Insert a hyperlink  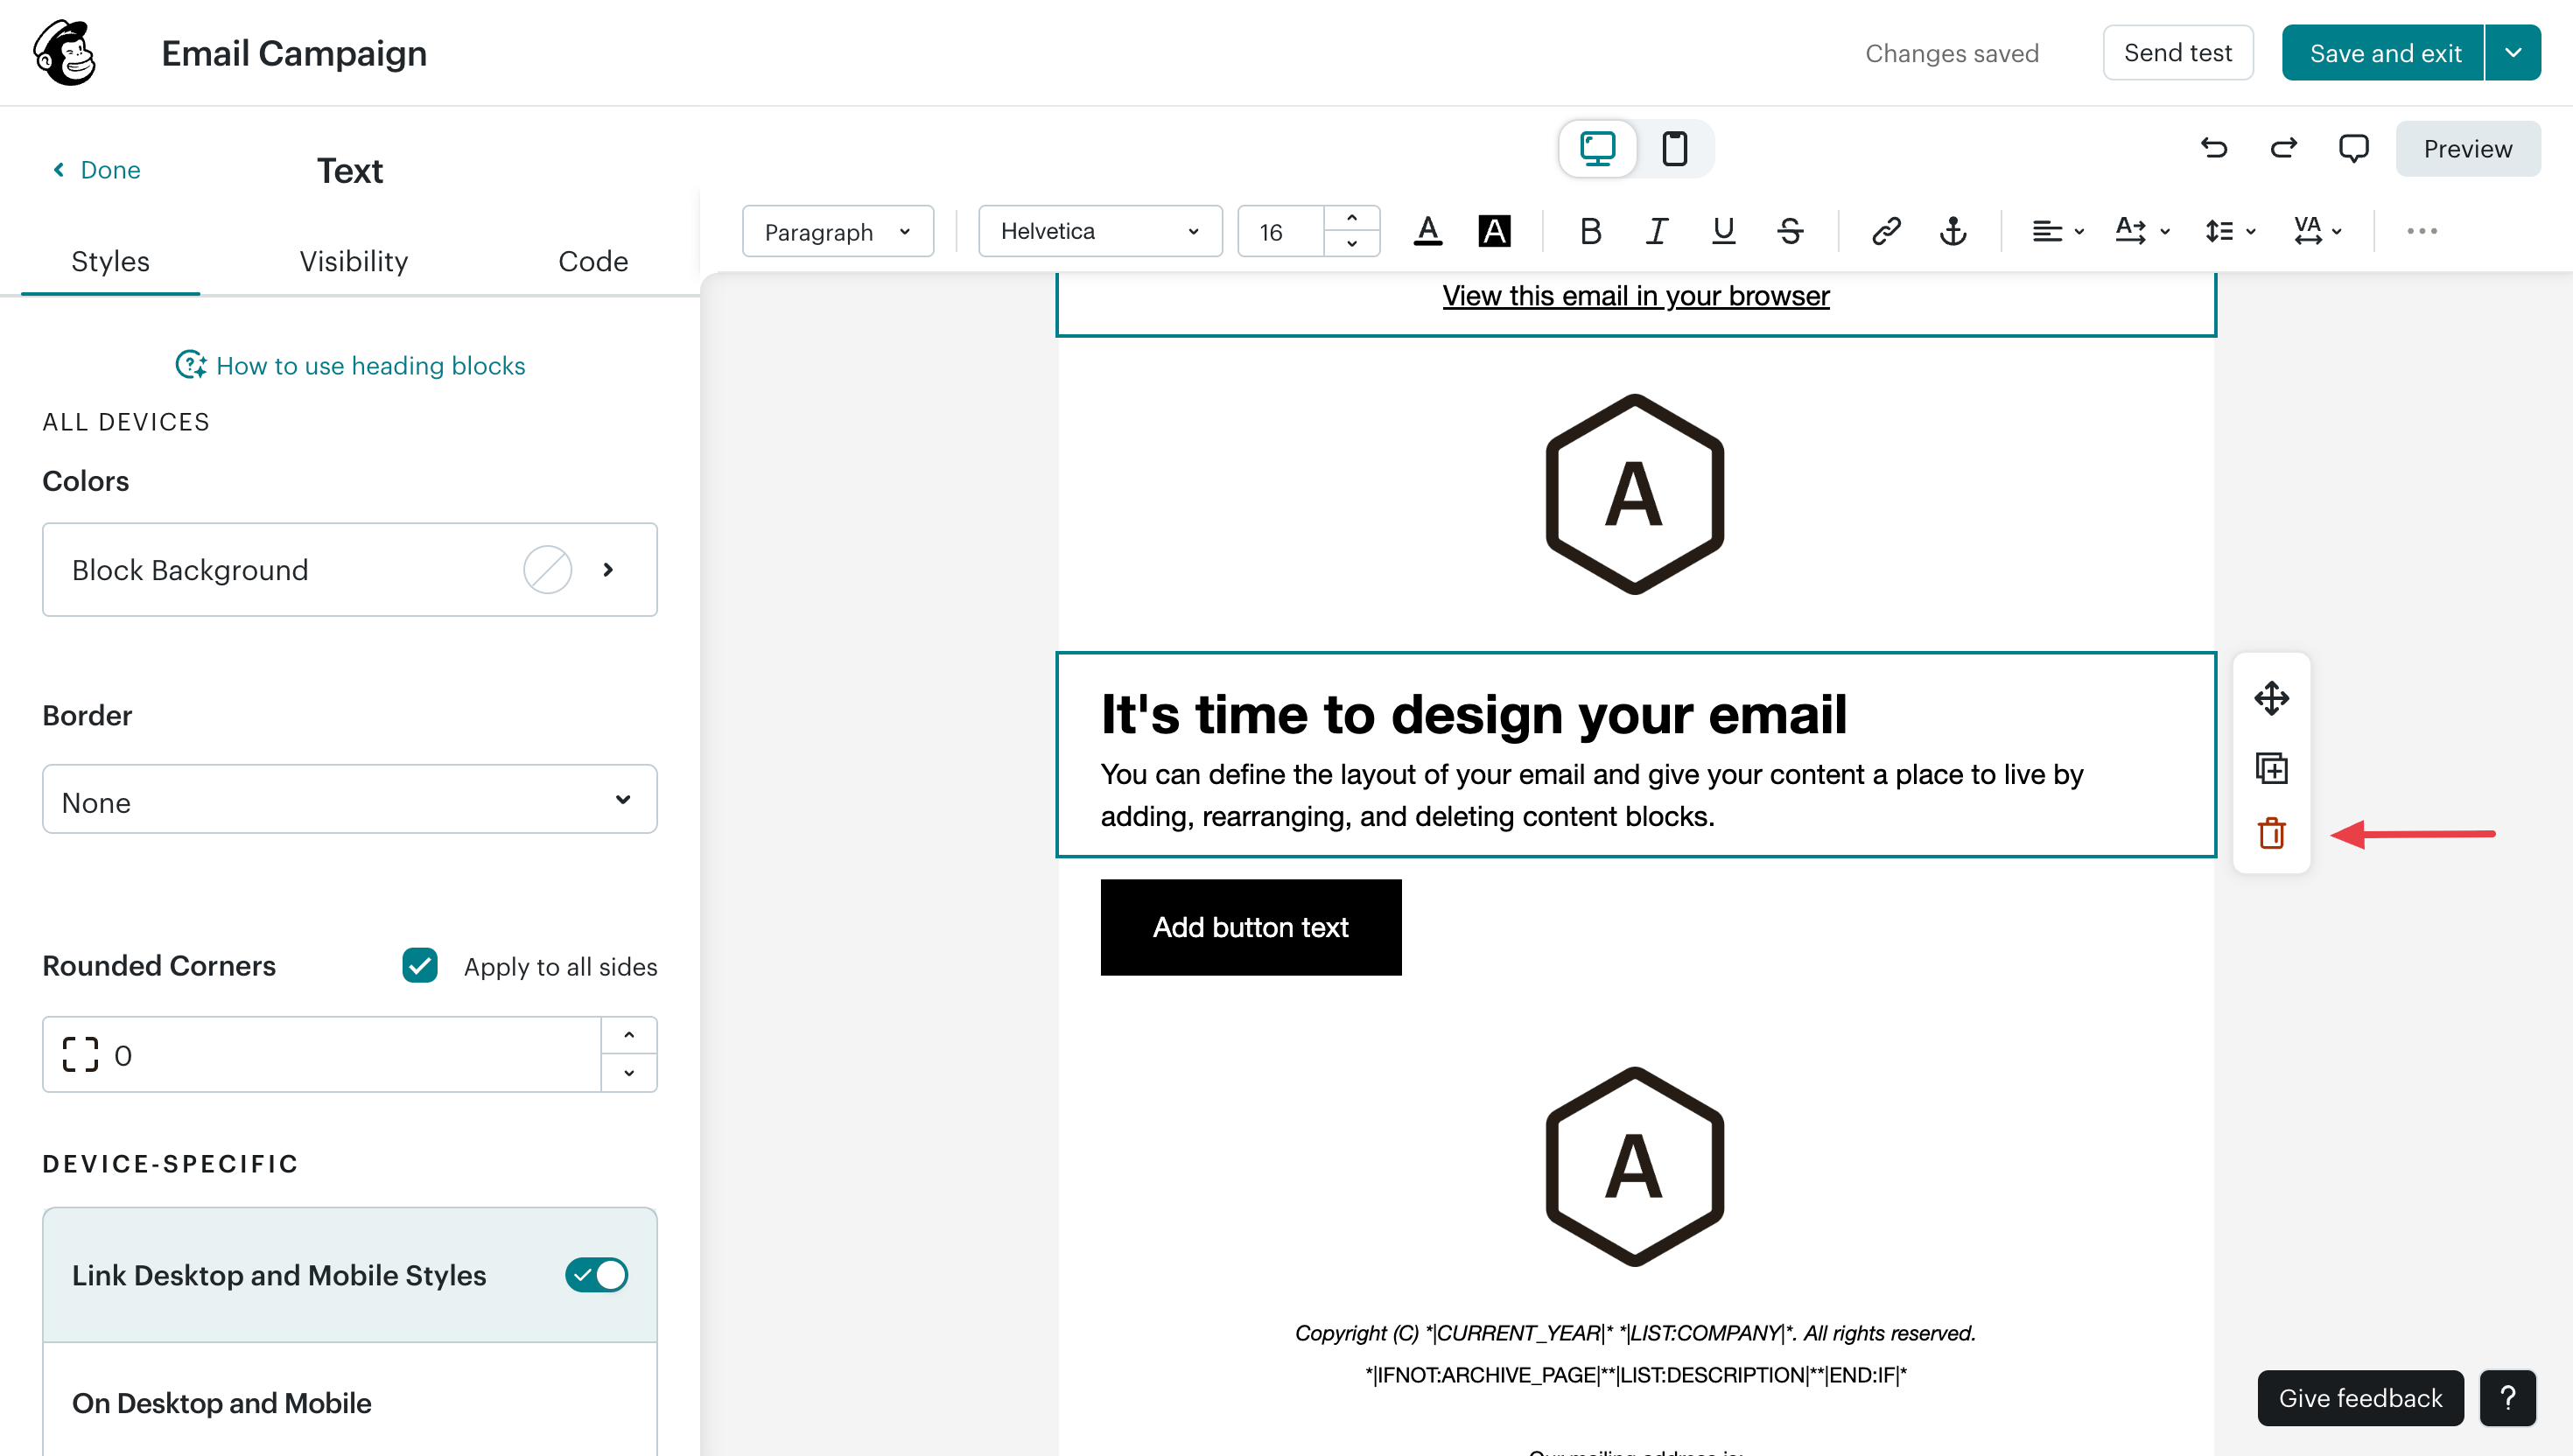click(1886, 231)
